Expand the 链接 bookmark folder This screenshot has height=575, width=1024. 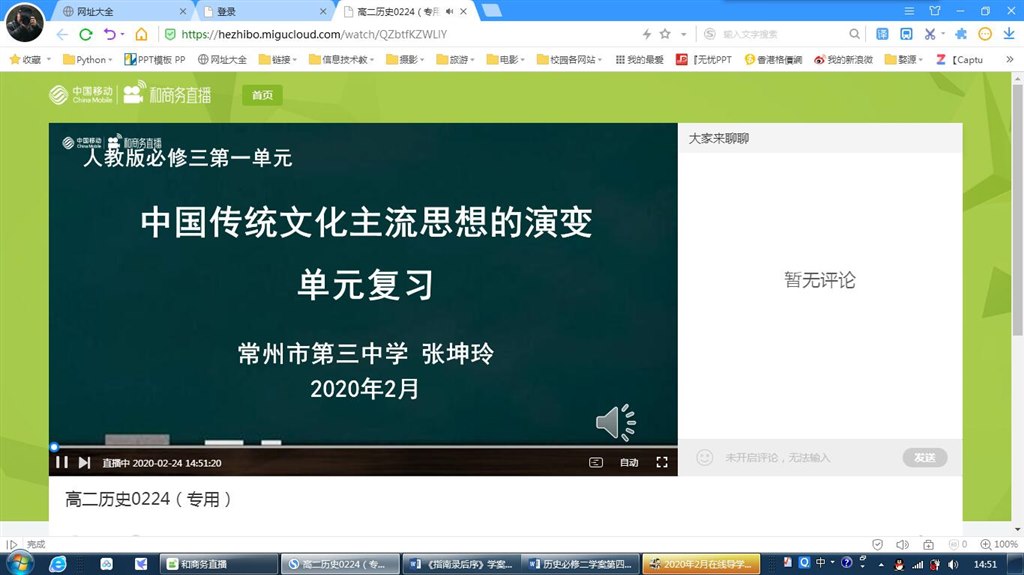tap(278, 59)
